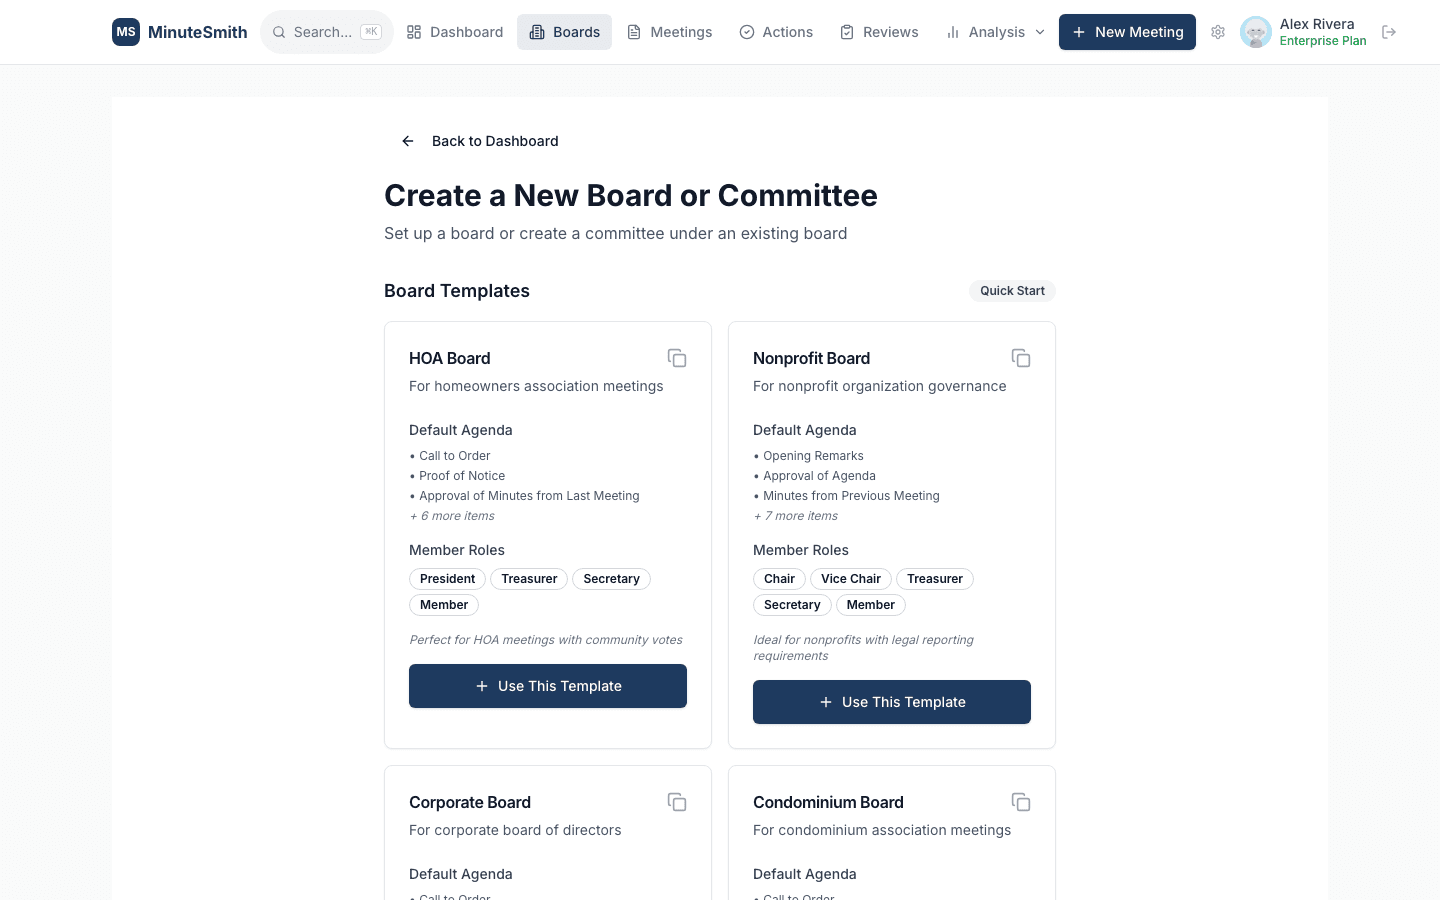The width and height of the screenshot is (1440, 900).
Task: Switch to the Dashboard tab
Action: (x=455, y=31)
